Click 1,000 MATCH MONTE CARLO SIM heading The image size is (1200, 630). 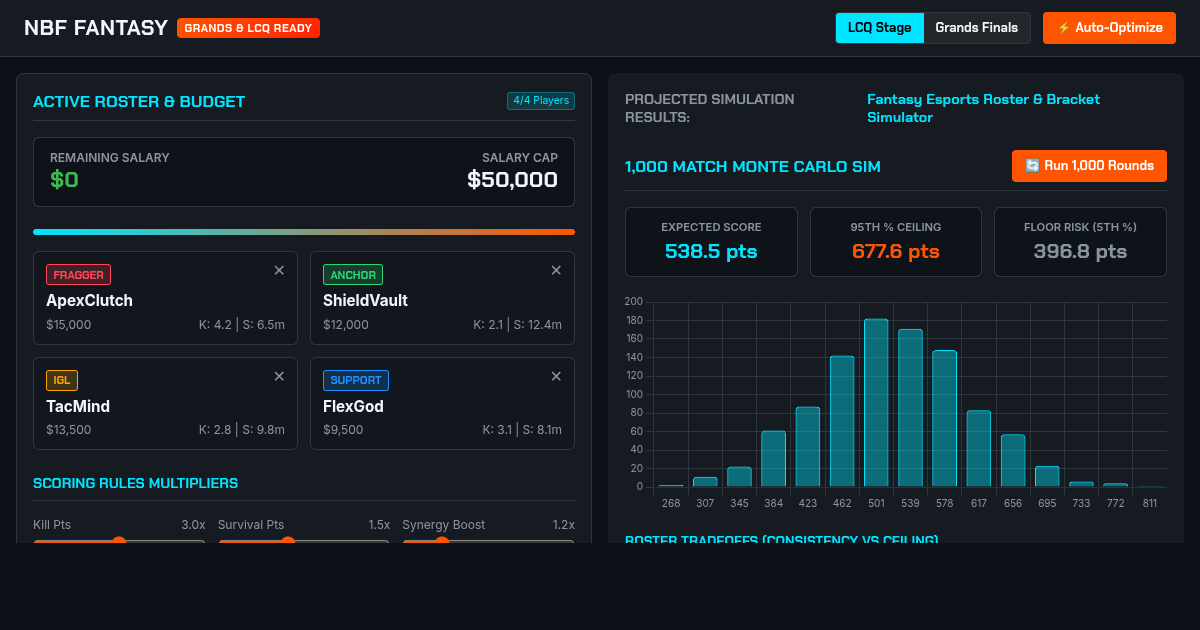click(753, 167)
